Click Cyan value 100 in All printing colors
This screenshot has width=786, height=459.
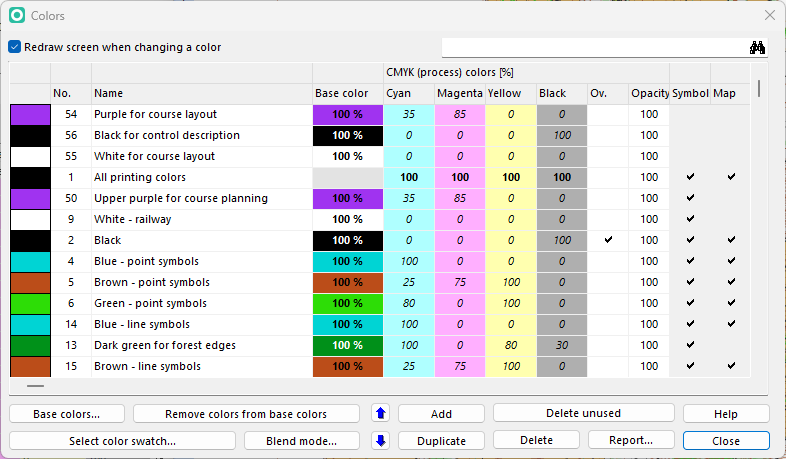tap(409, 177)
